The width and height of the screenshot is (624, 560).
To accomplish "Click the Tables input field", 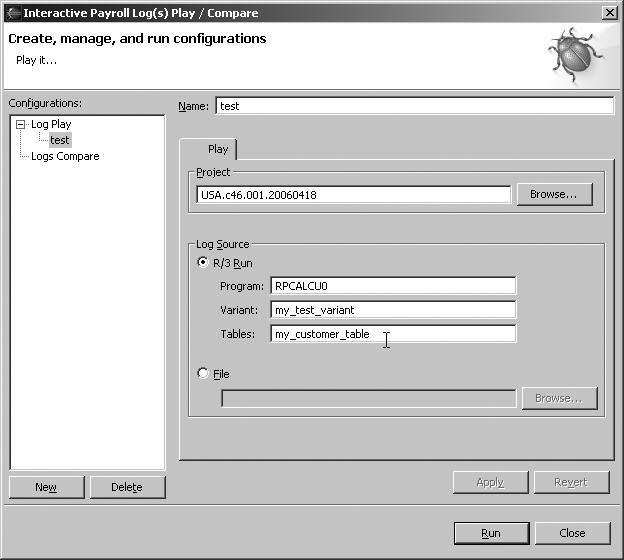I will pos(393,334).
